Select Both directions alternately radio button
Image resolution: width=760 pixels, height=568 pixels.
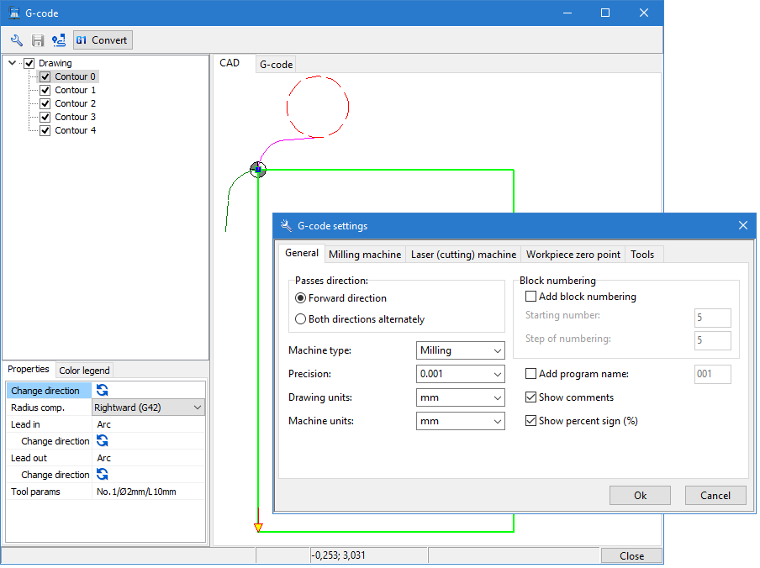(x=301, y=319)
